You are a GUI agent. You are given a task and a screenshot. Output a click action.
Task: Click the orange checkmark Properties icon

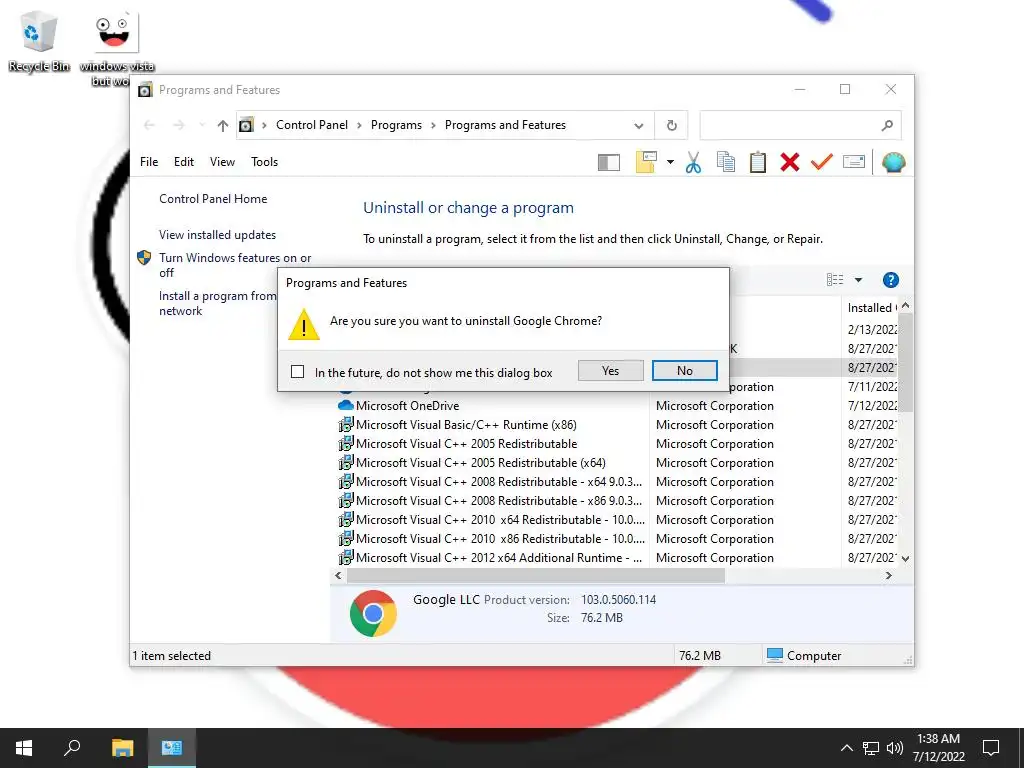click(822, 161)
